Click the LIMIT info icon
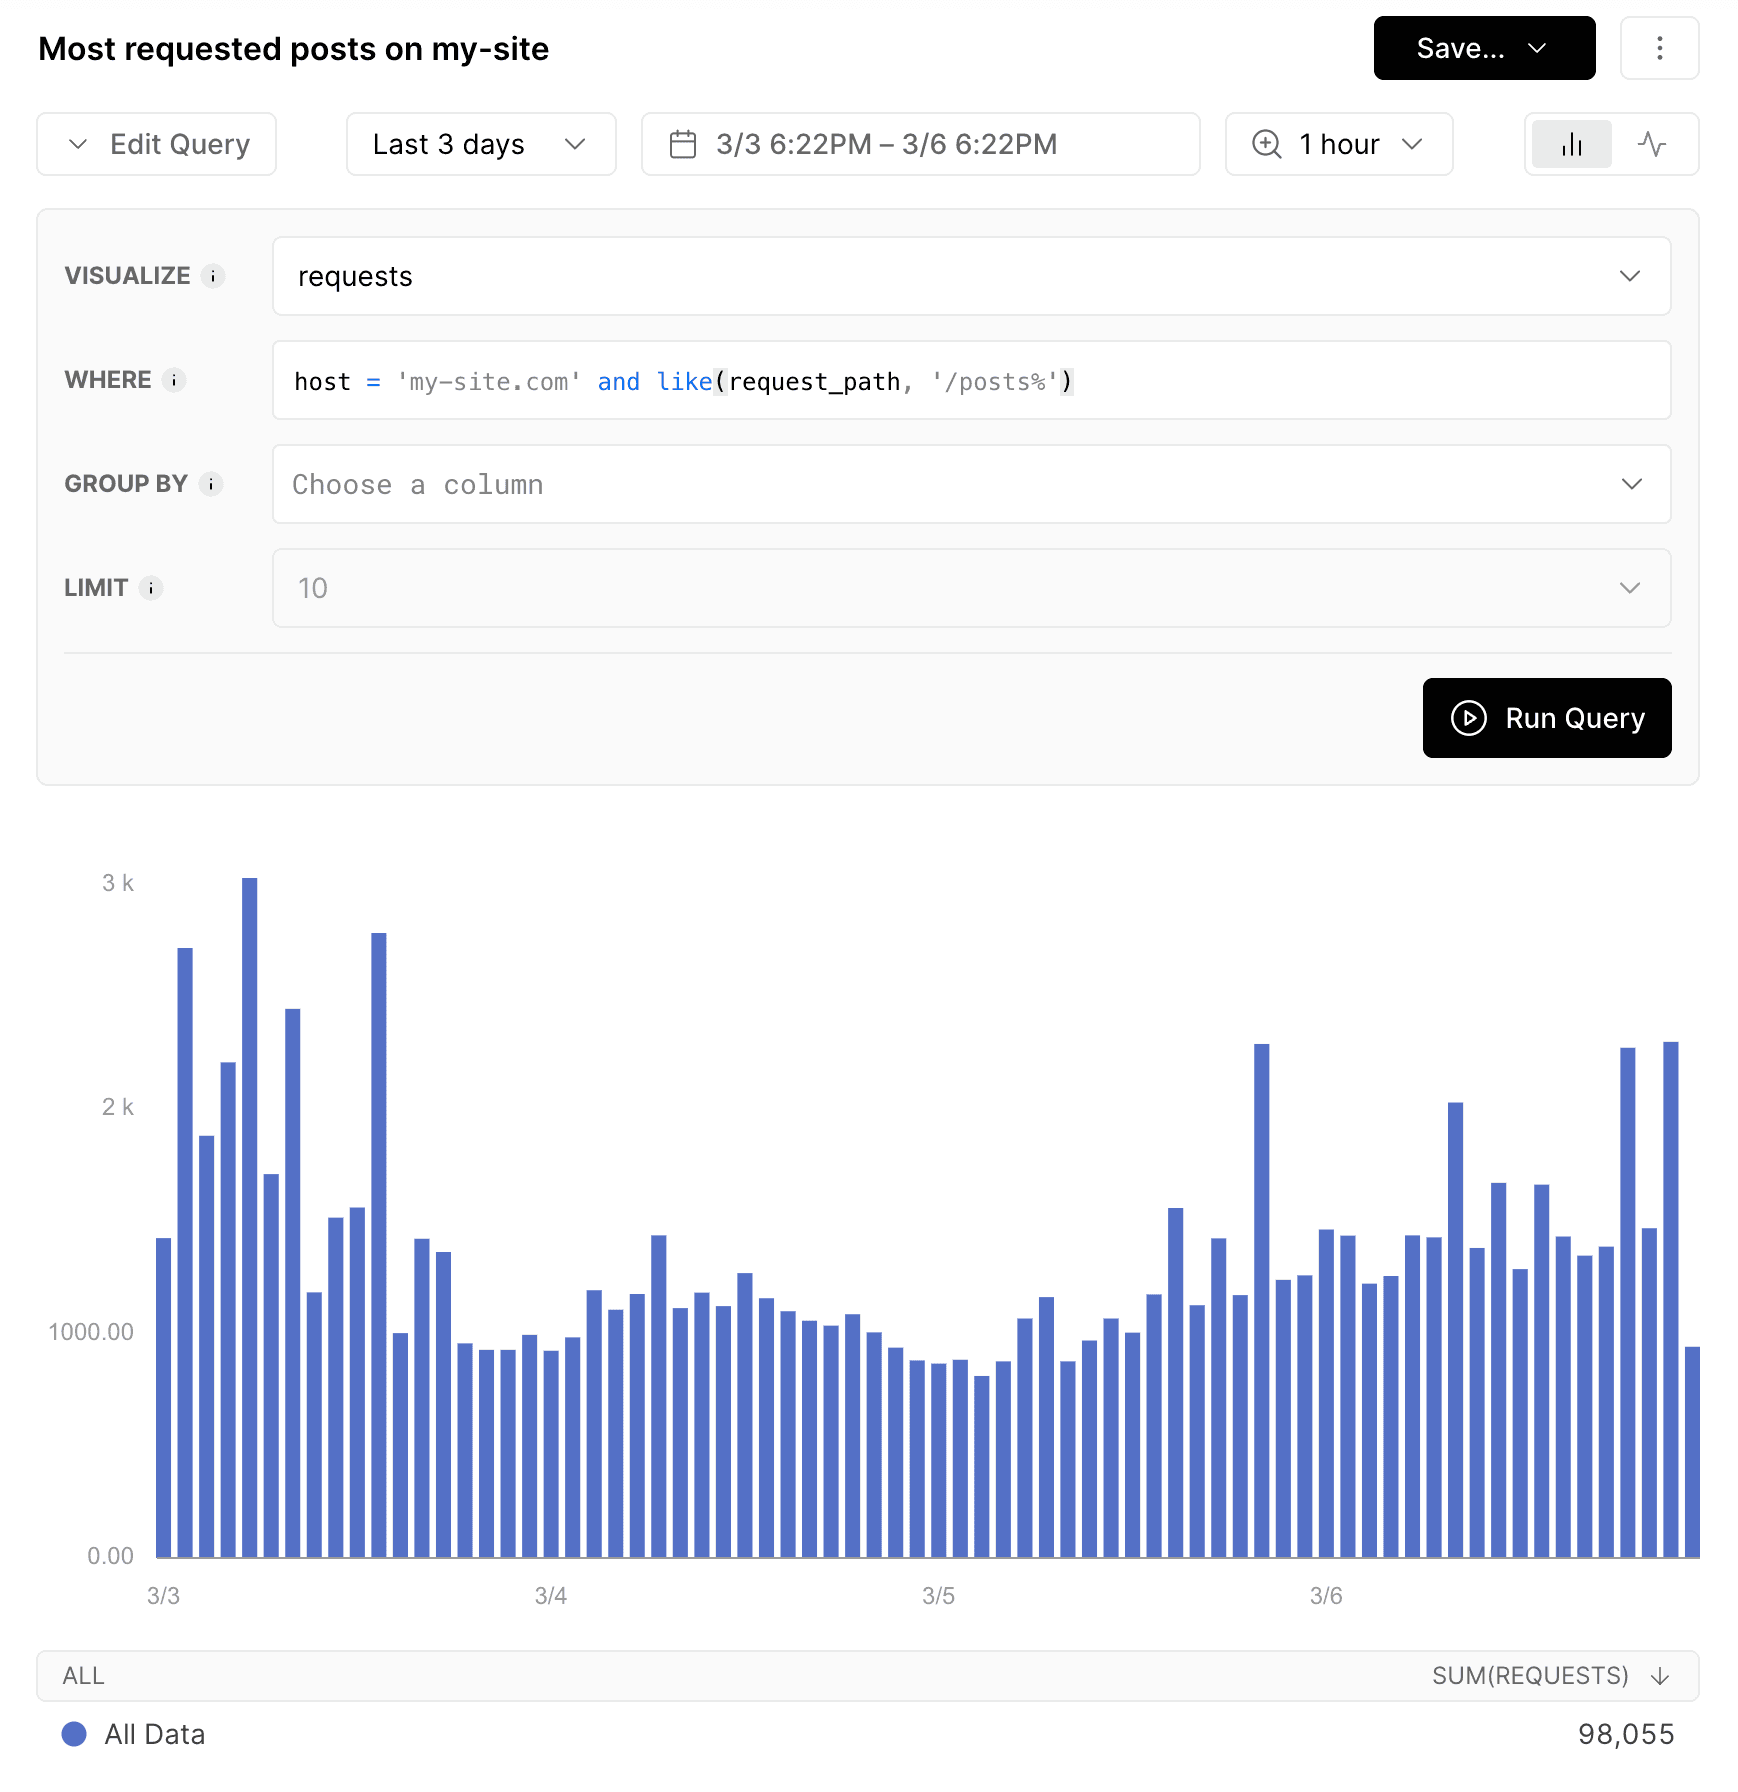The height and width of the screenshot is (1792, 1738). (151, 588)
